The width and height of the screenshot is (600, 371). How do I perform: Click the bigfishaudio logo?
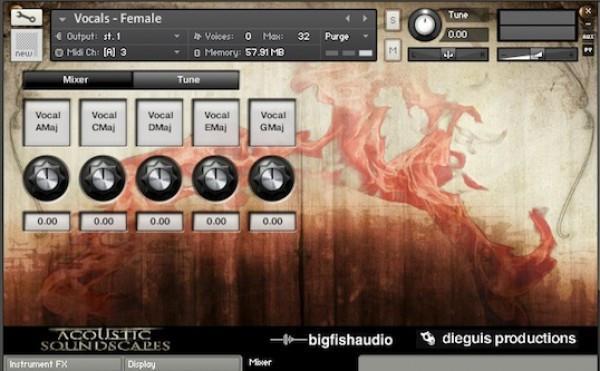[x=331, y=340]
